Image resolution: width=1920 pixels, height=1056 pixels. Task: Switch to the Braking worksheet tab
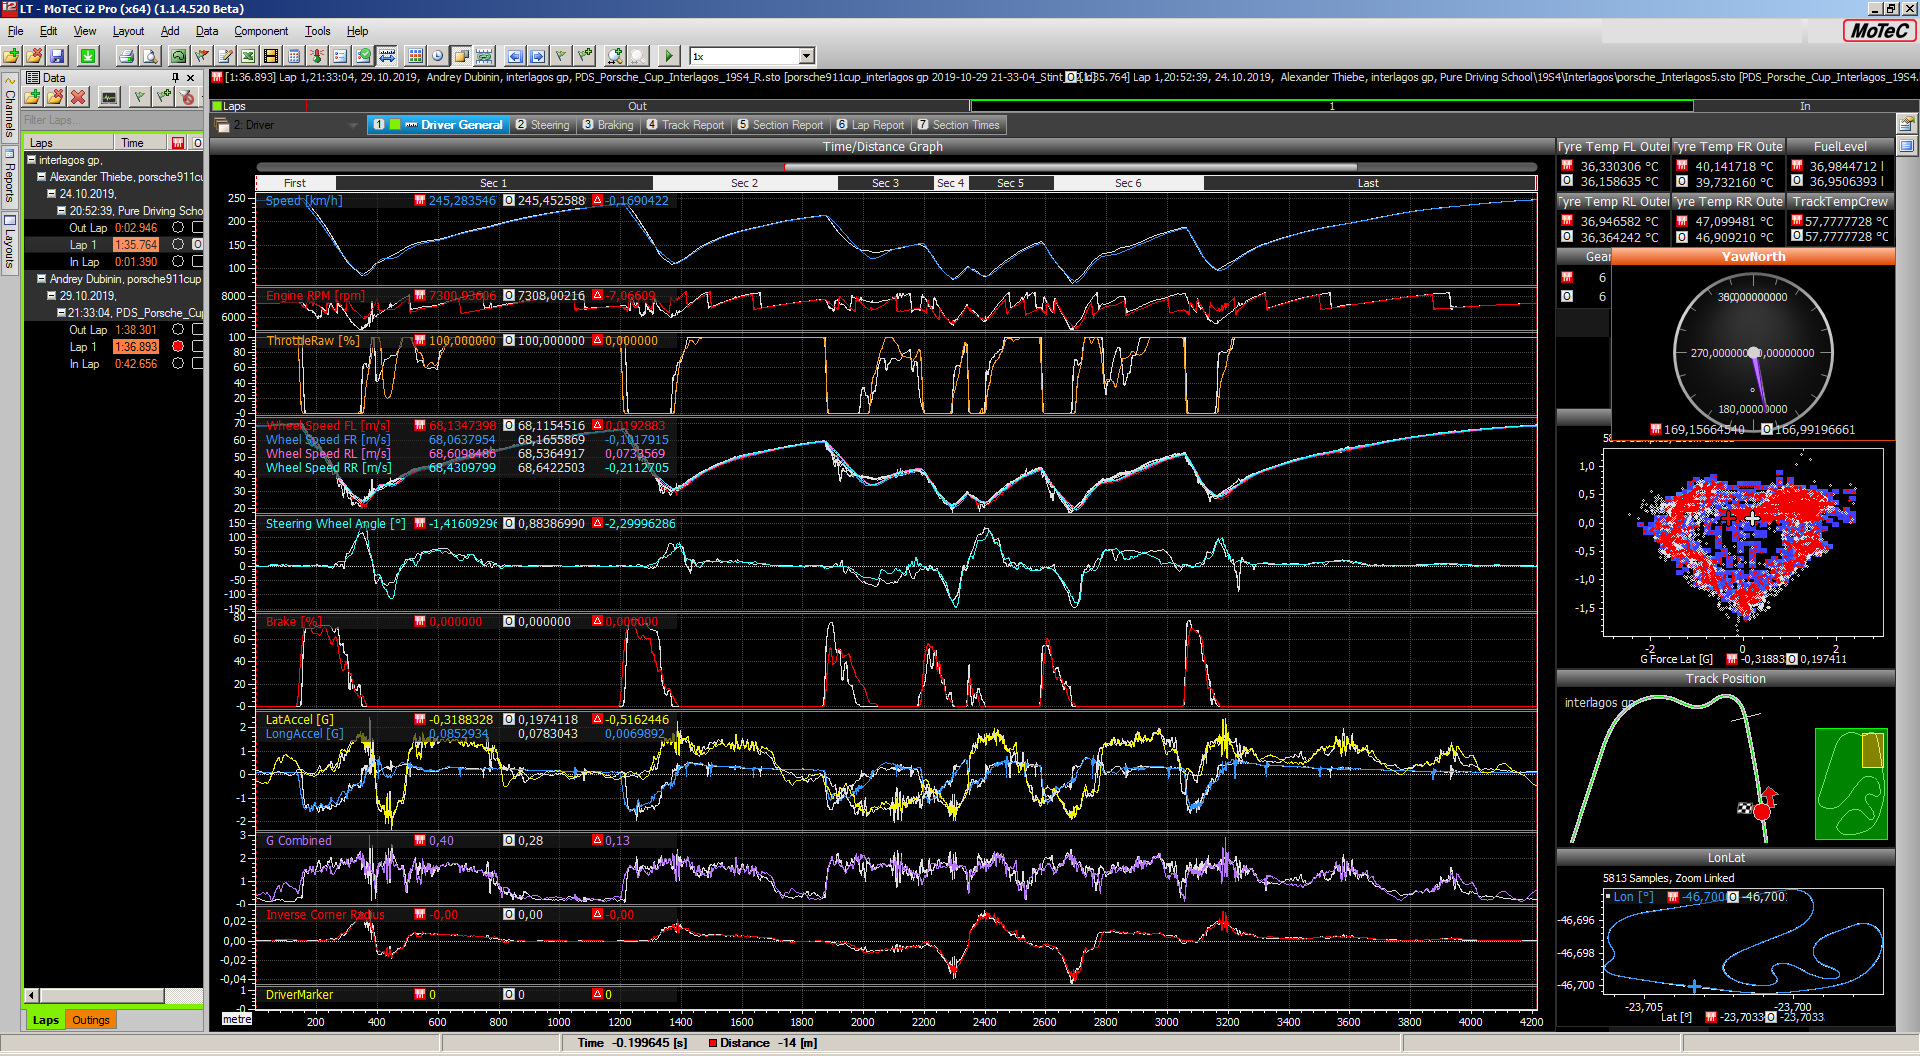(x=608, y=125)
